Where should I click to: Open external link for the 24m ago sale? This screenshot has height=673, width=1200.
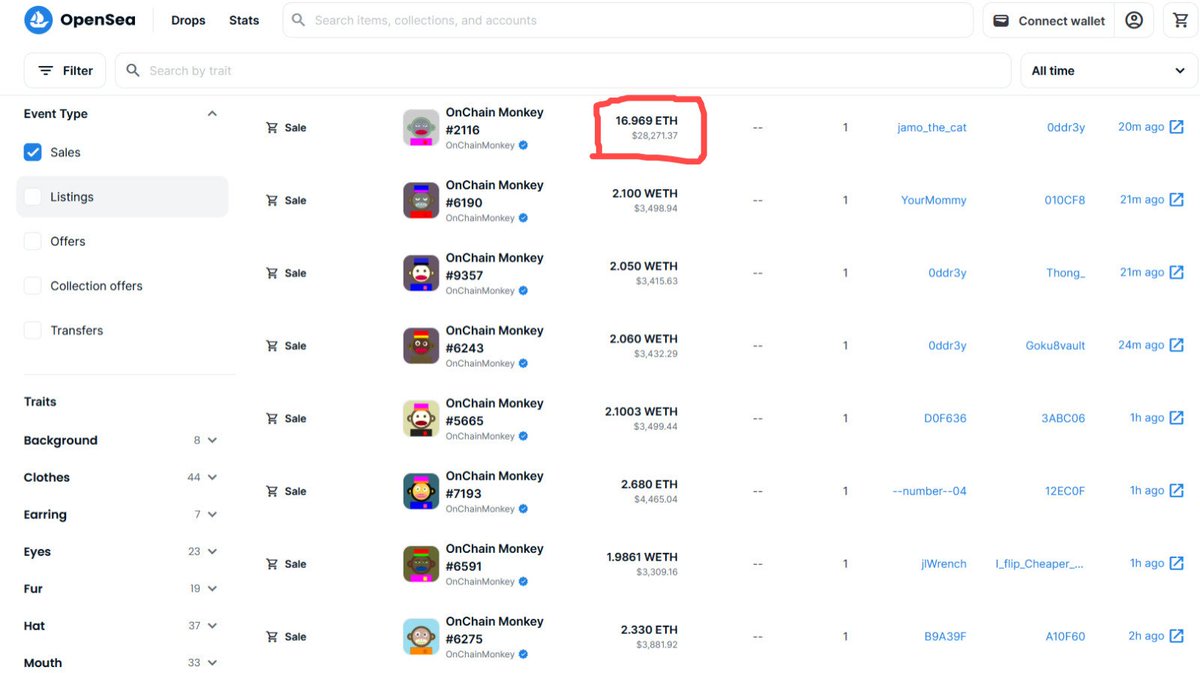1177,345
